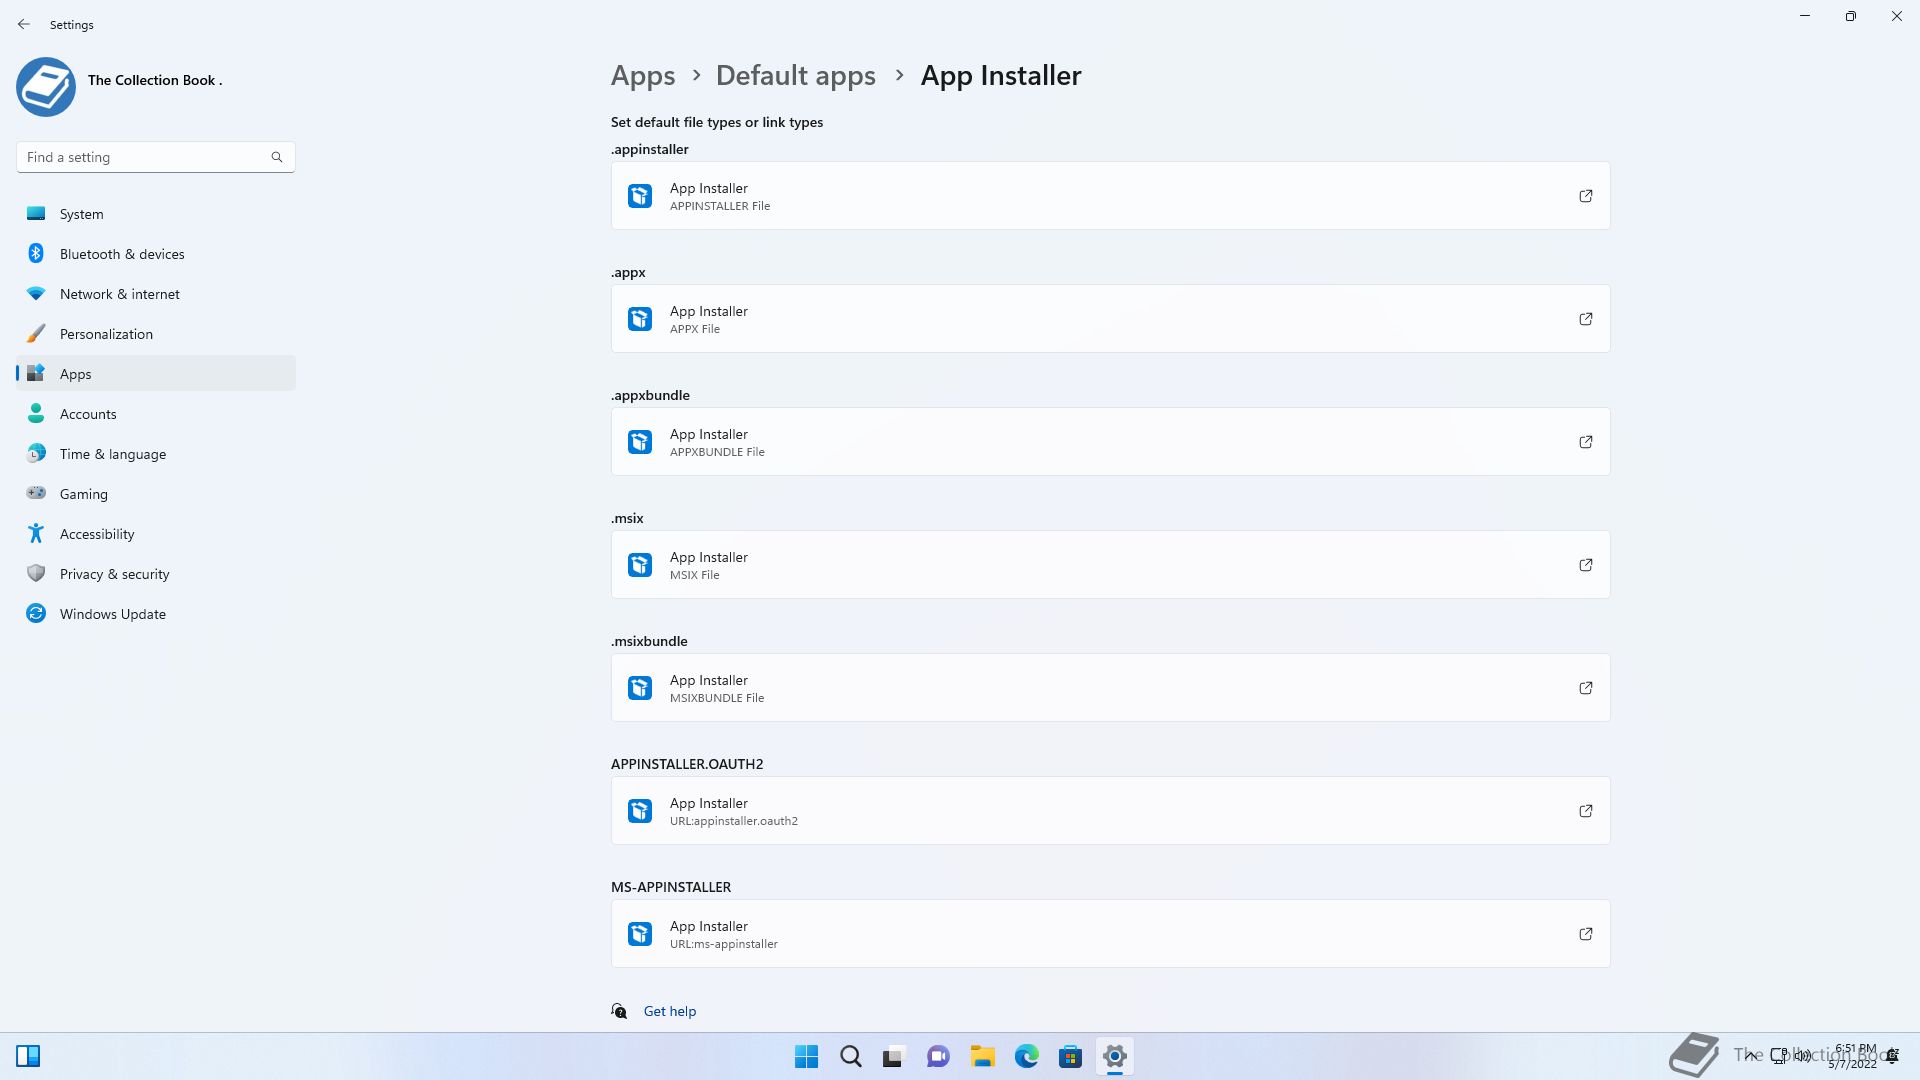Open Task View on taskbar
The height and width of the screenshot is (1080, 1920).
(894, 1057)
